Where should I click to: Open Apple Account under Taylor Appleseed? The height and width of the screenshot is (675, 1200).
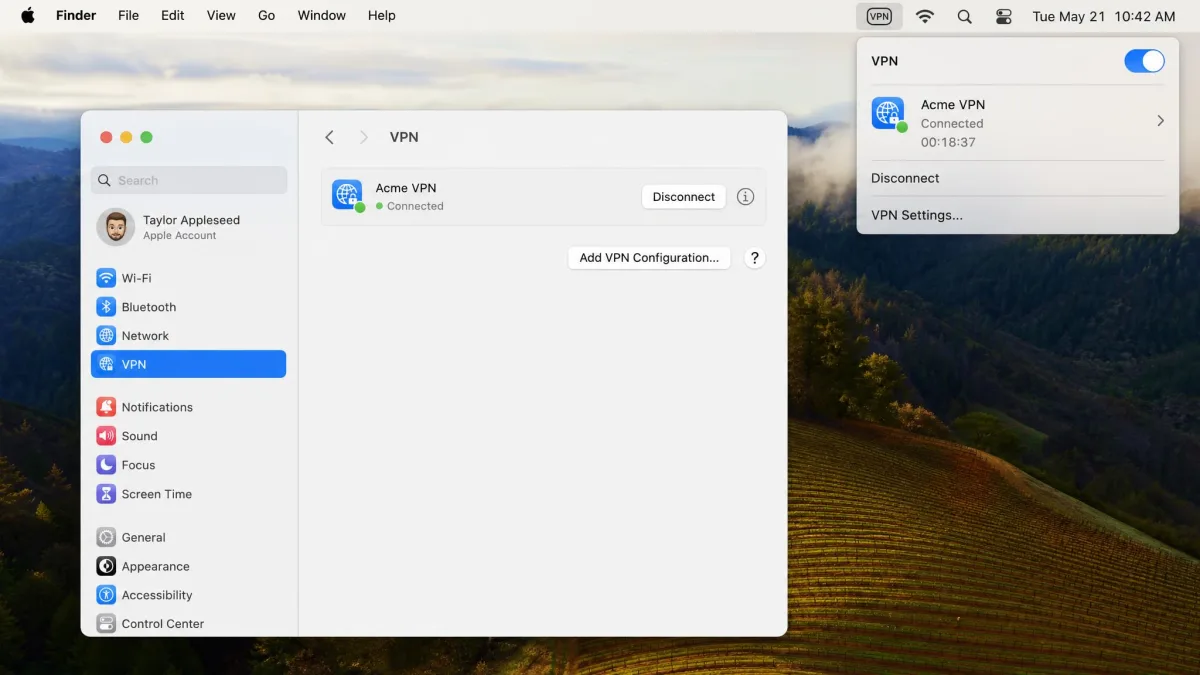[179, 236]
